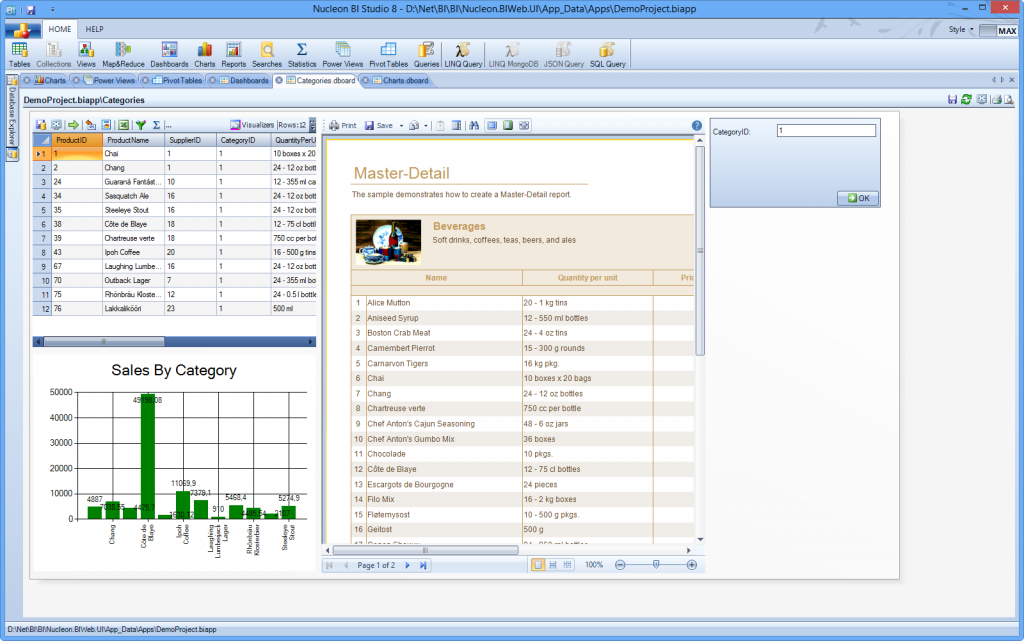Switch to the HELP ribbon tab
1024x641 pixels.
pyautogui.click(x=94, y=30)
